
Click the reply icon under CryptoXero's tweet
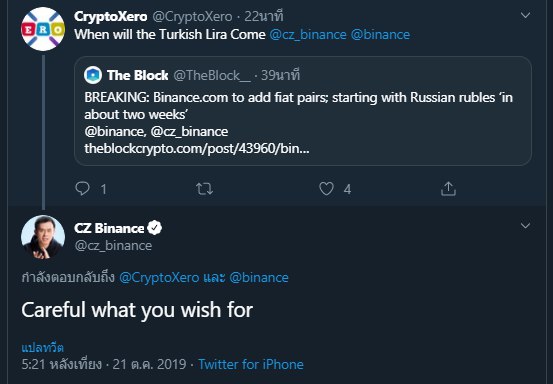83,188
